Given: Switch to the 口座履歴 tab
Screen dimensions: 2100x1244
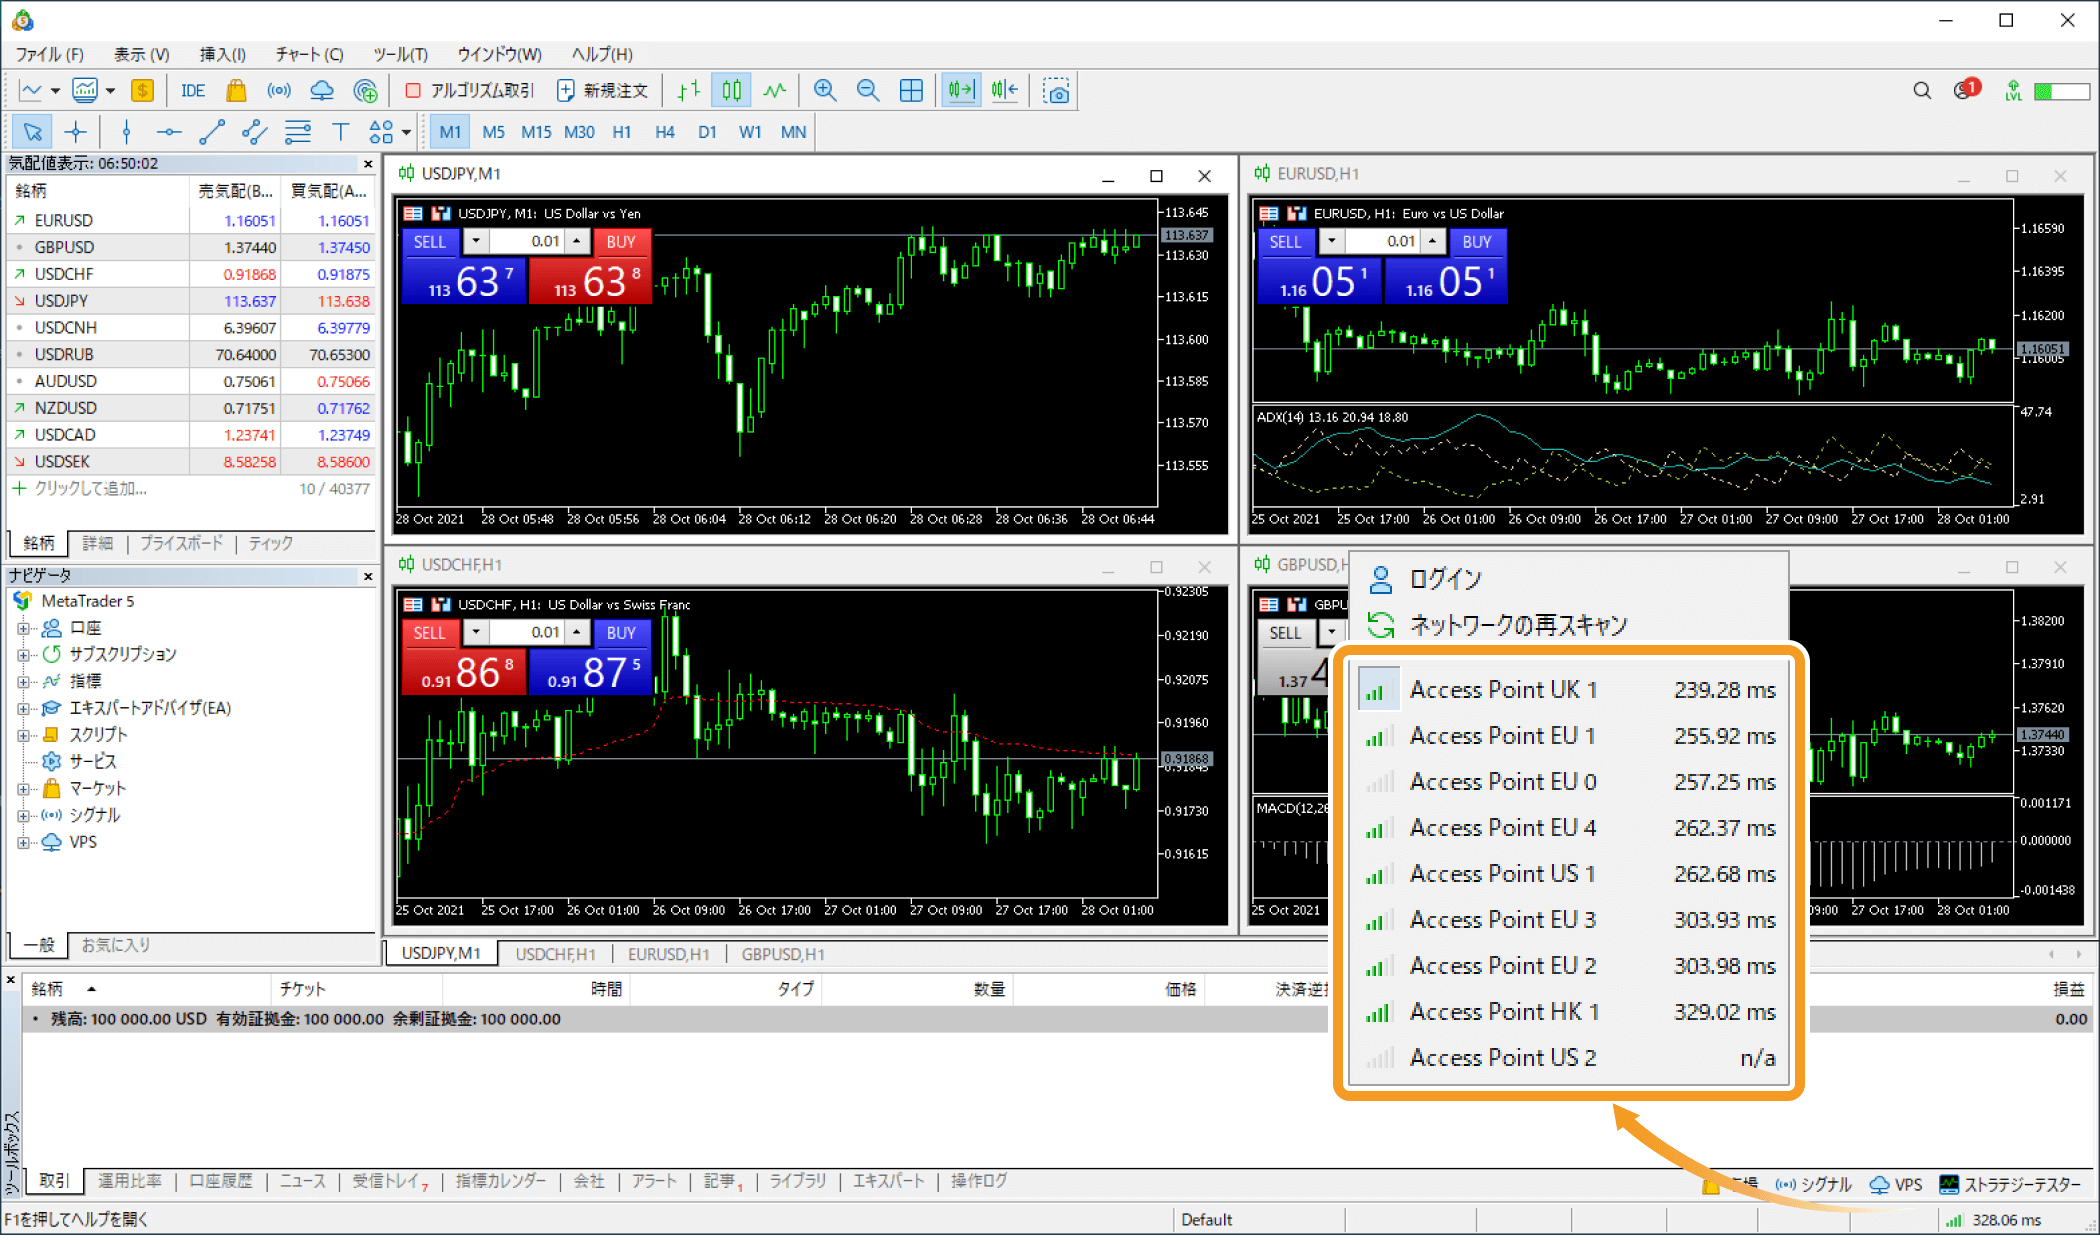Looking at the screenshot, I should pyautogui.click(x=221, y=1181).
